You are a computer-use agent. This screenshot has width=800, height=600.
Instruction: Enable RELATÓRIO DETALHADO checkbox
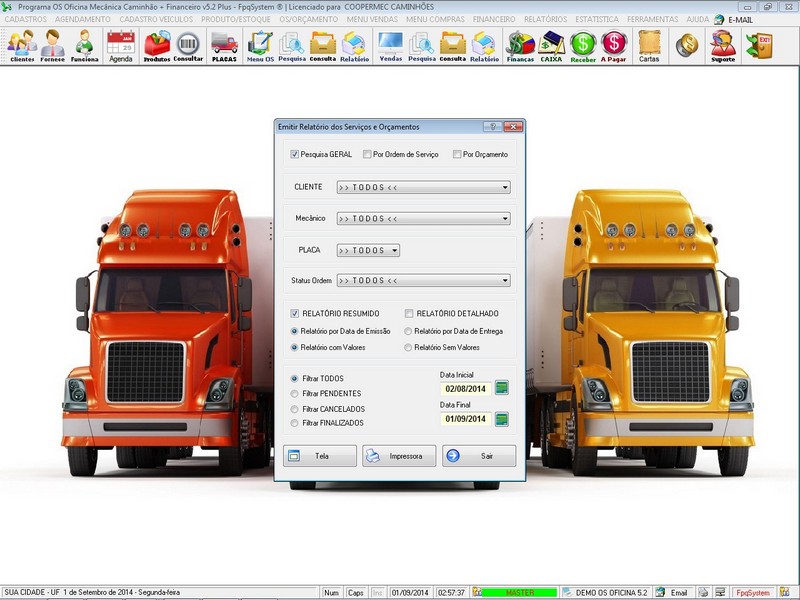409,313
